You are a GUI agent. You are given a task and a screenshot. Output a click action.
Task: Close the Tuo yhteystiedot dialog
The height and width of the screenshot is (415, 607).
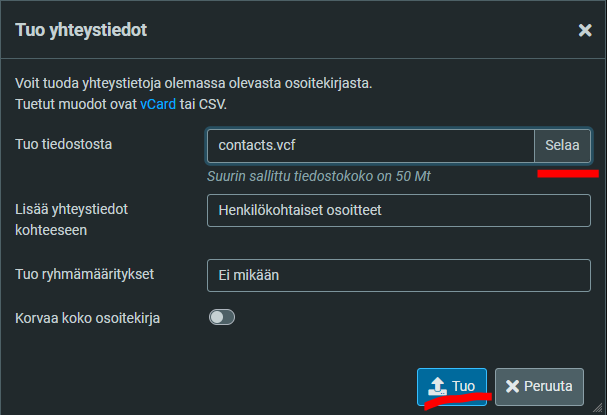pyautogui.click(x=585, y=30)
